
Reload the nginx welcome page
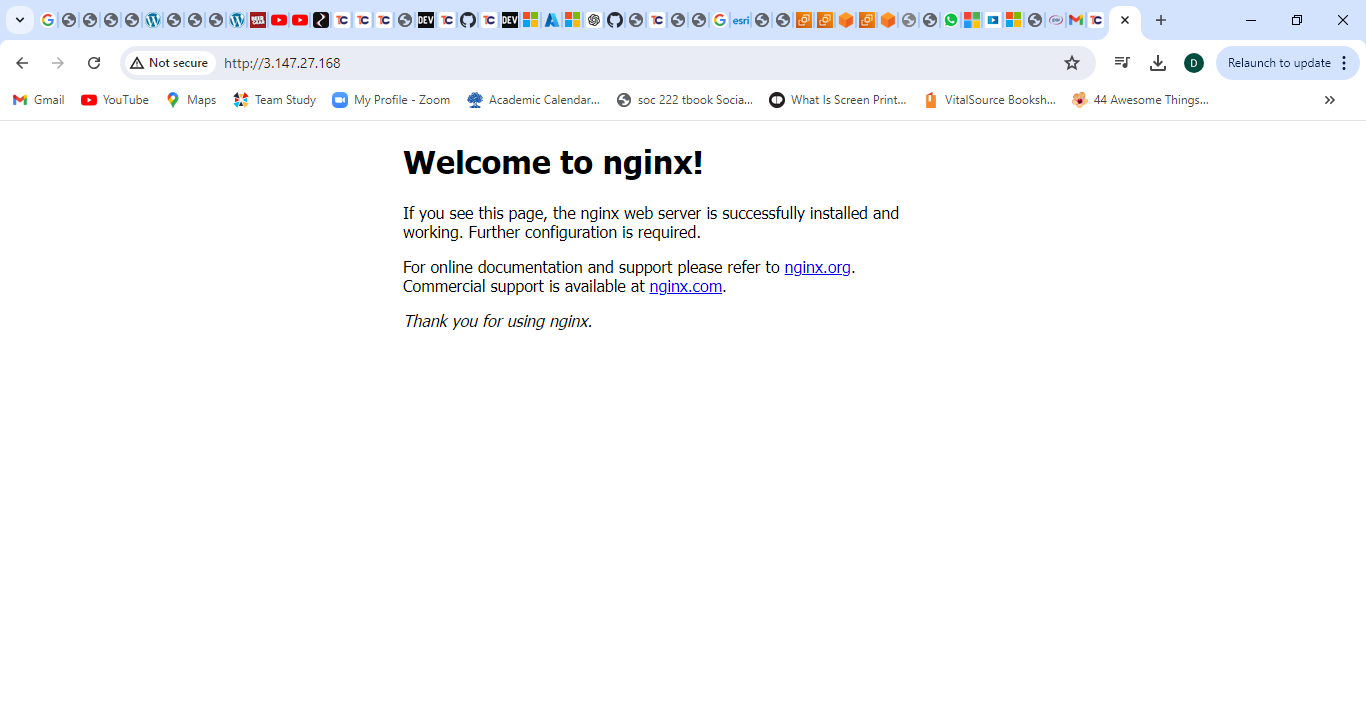tap(94, 63)
